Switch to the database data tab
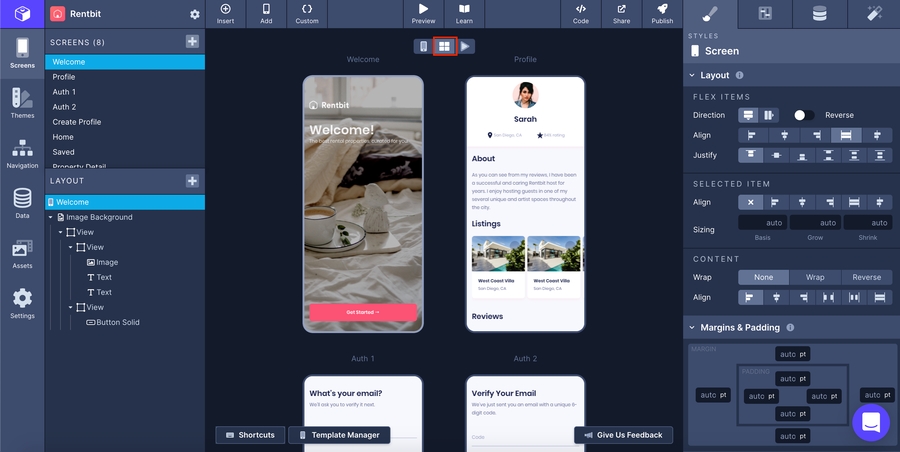900x452 pixels. click(x=819, y=14)
